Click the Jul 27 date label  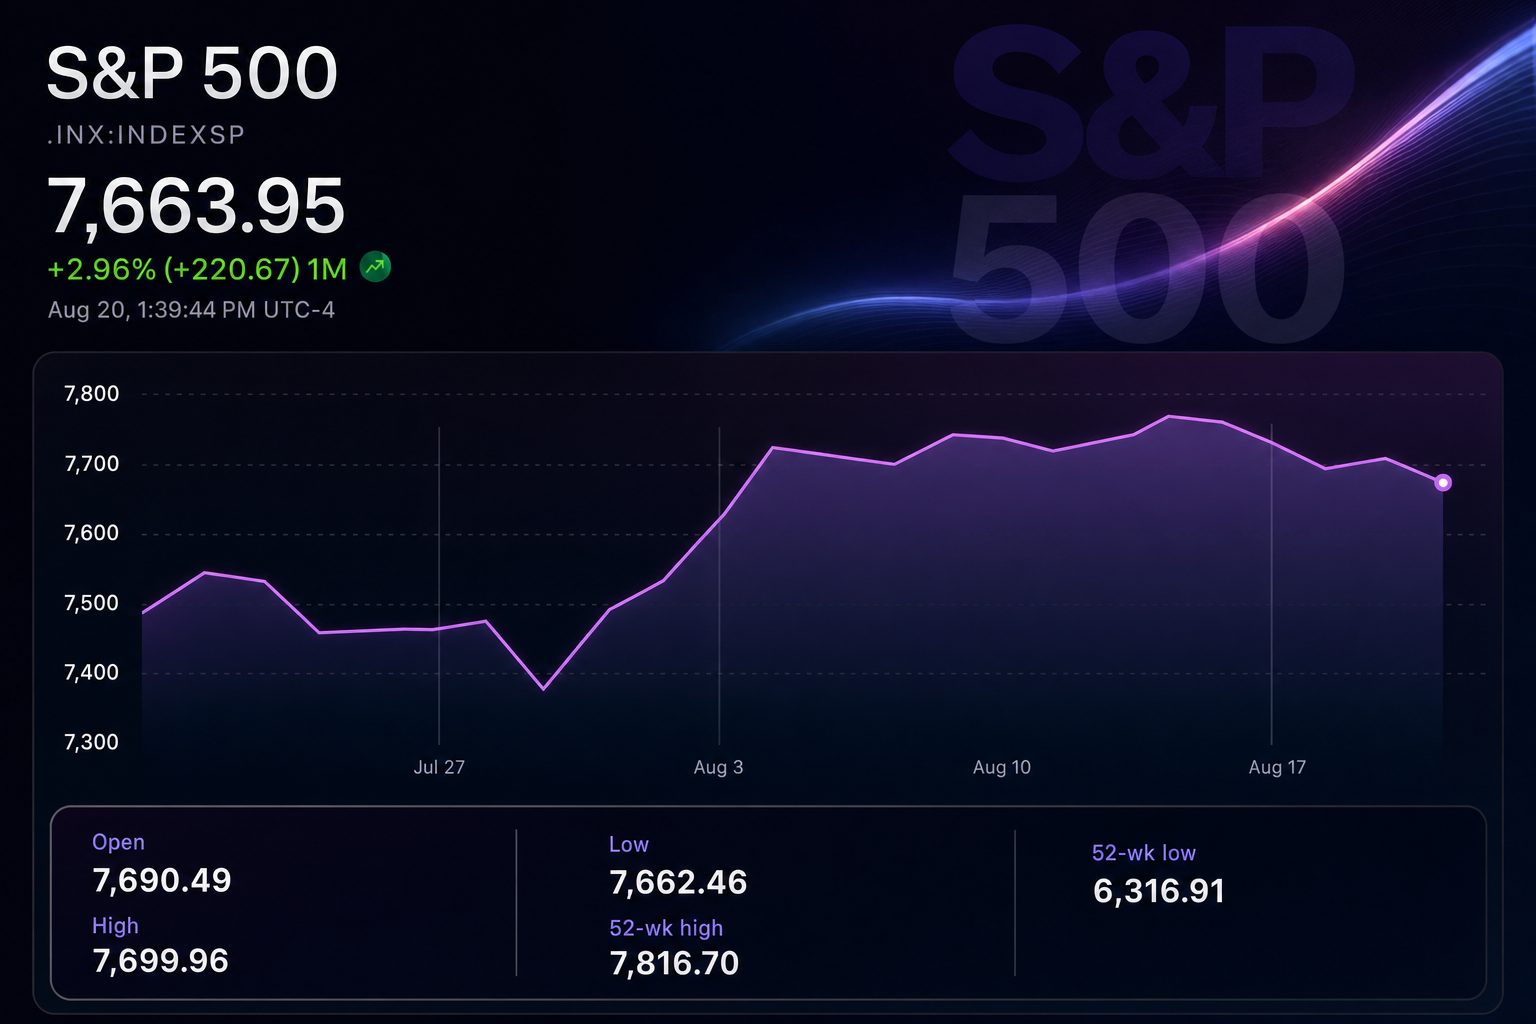pyautogui.click(x=439, y=767)
